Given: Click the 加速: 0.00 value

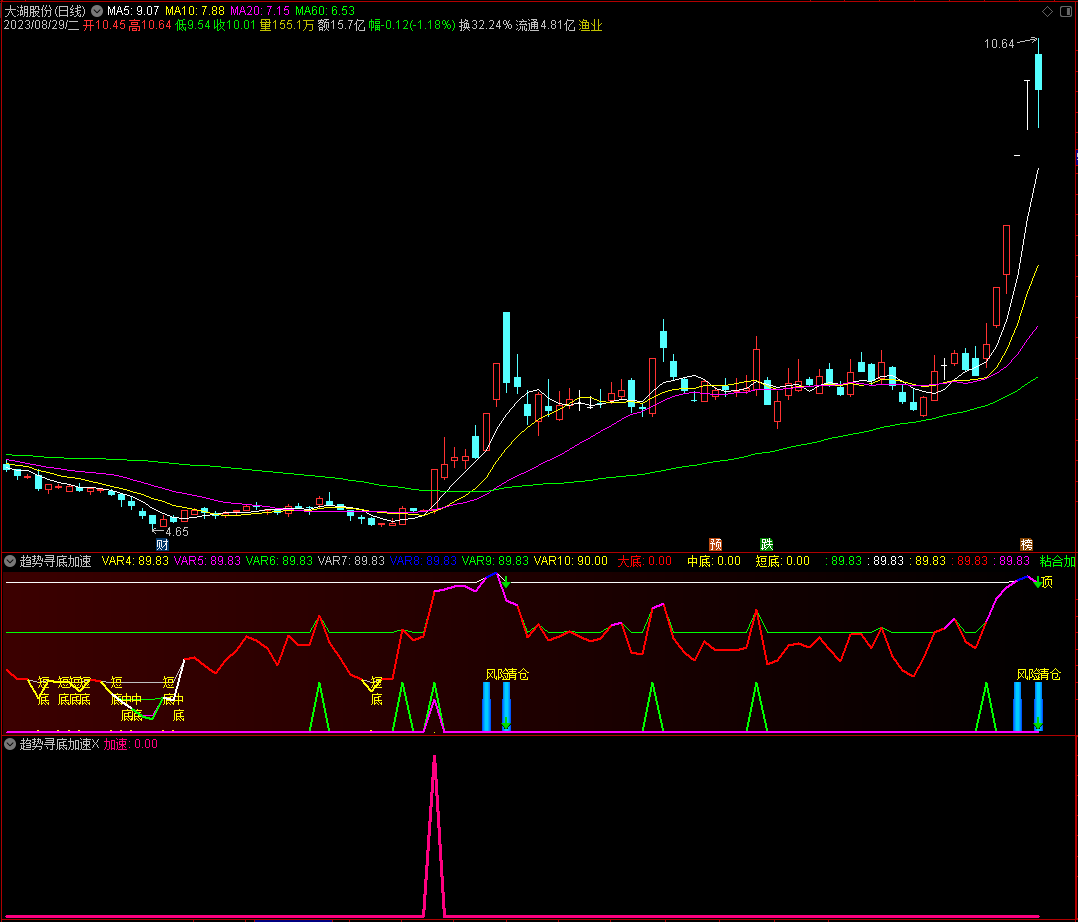Looking at the screenshot, I should [x=131, y=744].
